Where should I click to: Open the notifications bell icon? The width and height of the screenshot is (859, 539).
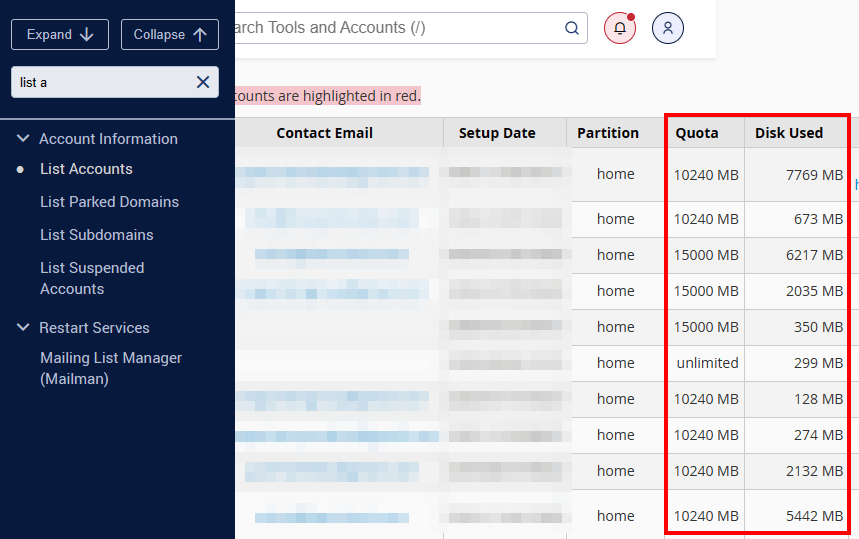tap(620, 28)
